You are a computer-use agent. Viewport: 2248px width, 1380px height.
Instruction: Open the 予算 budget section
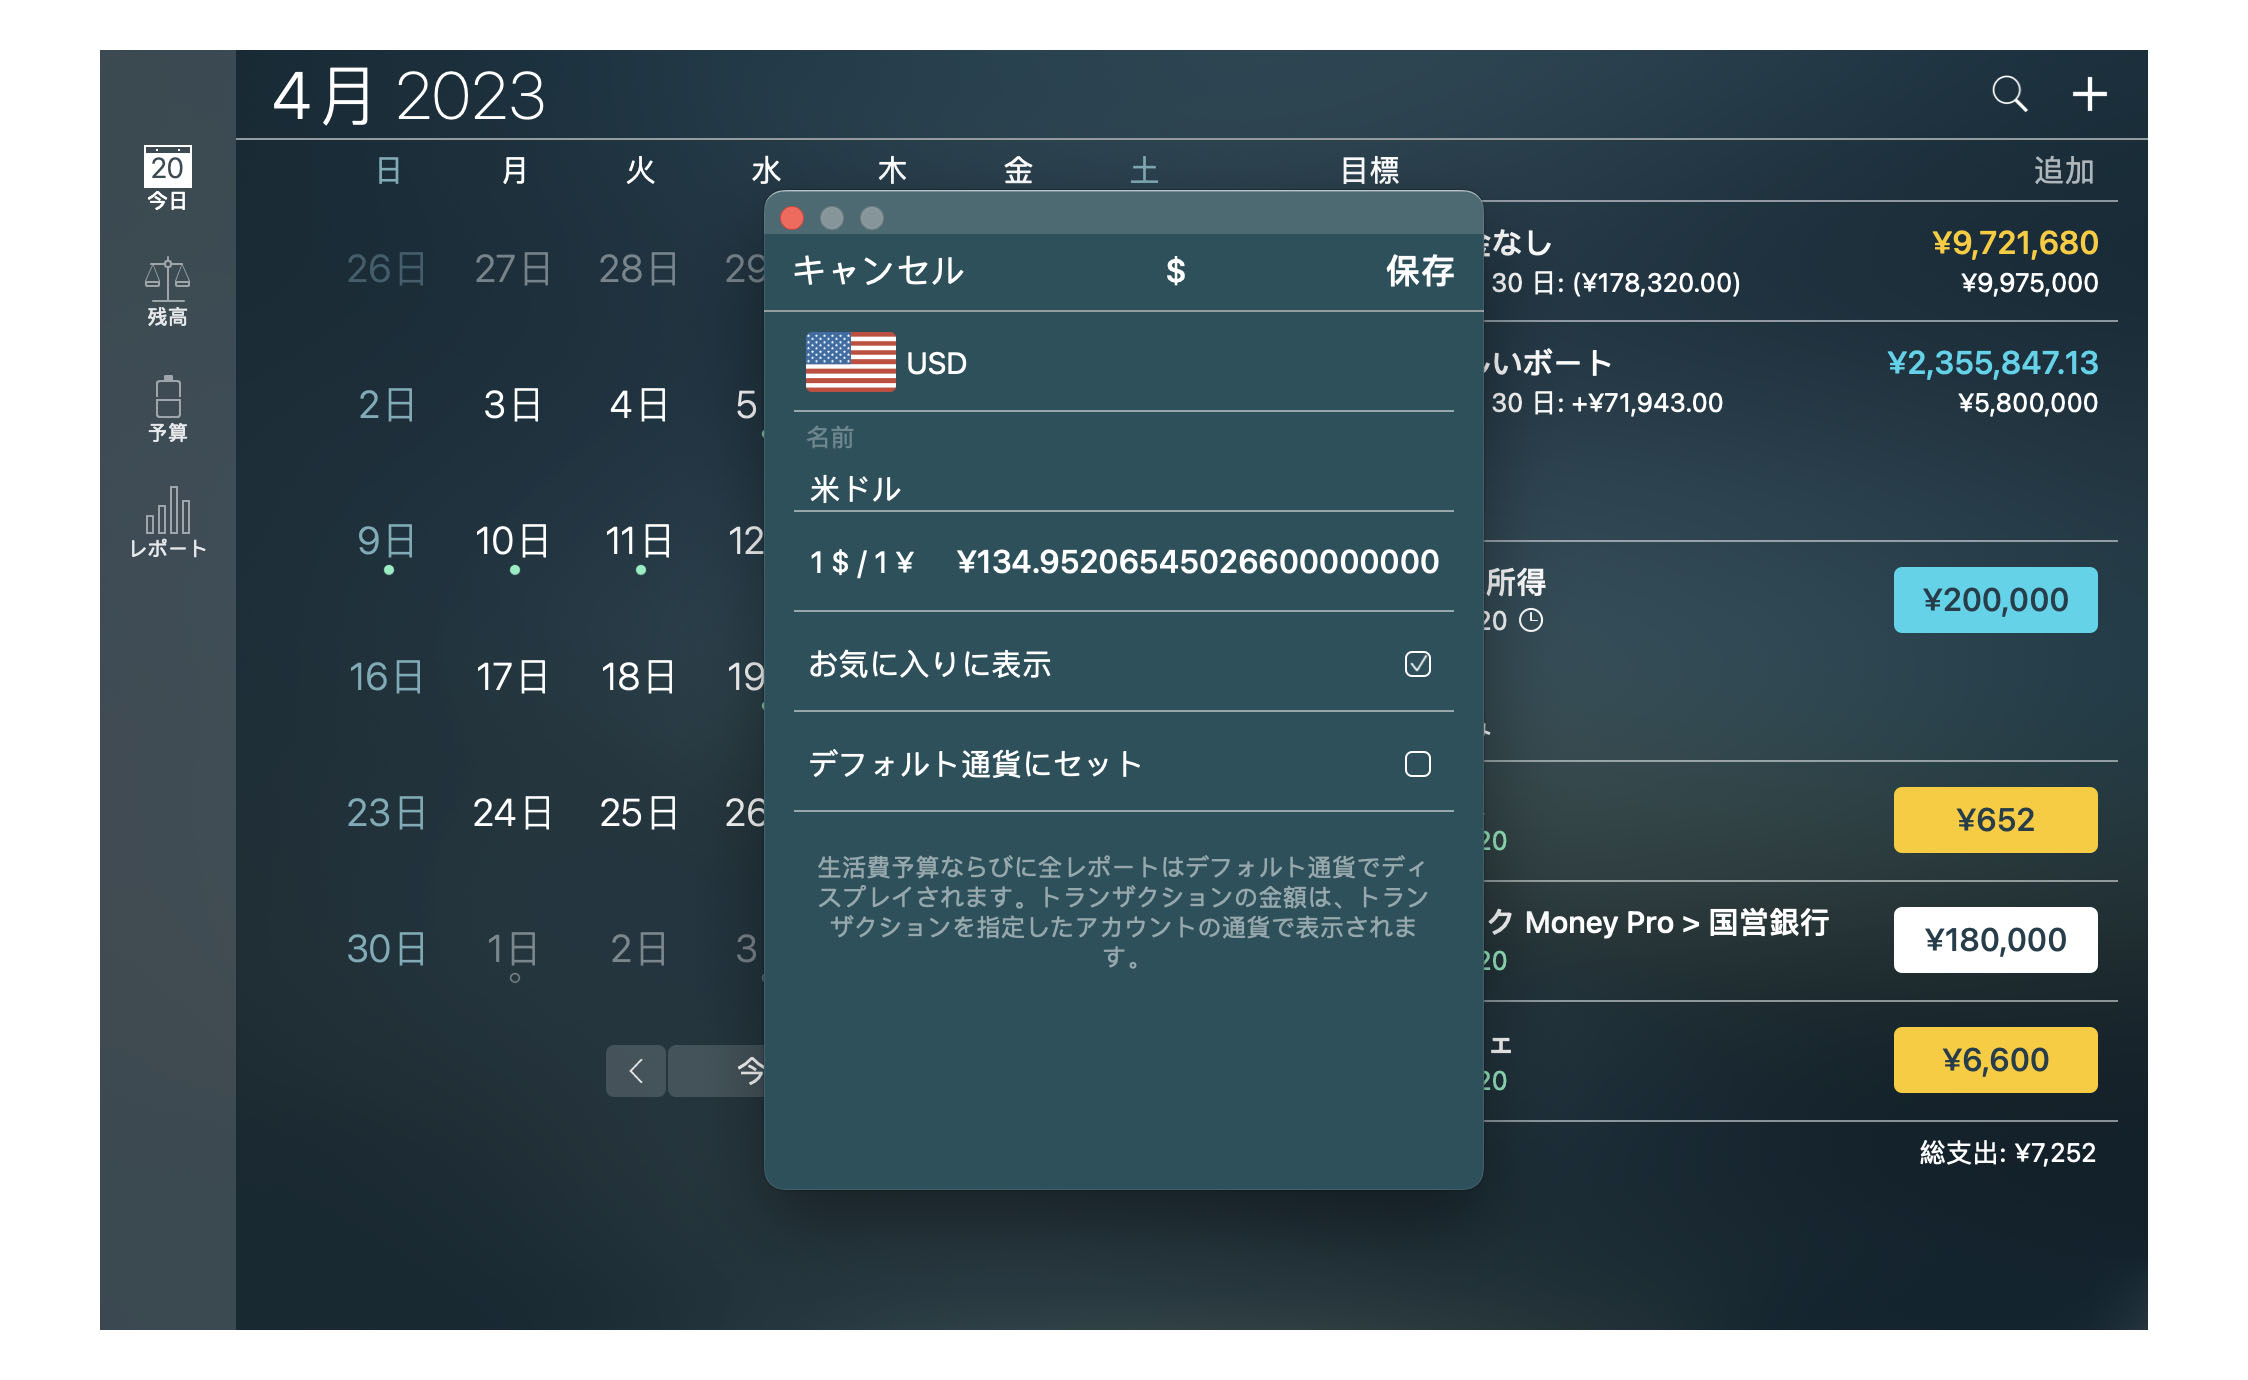point(167,408)
